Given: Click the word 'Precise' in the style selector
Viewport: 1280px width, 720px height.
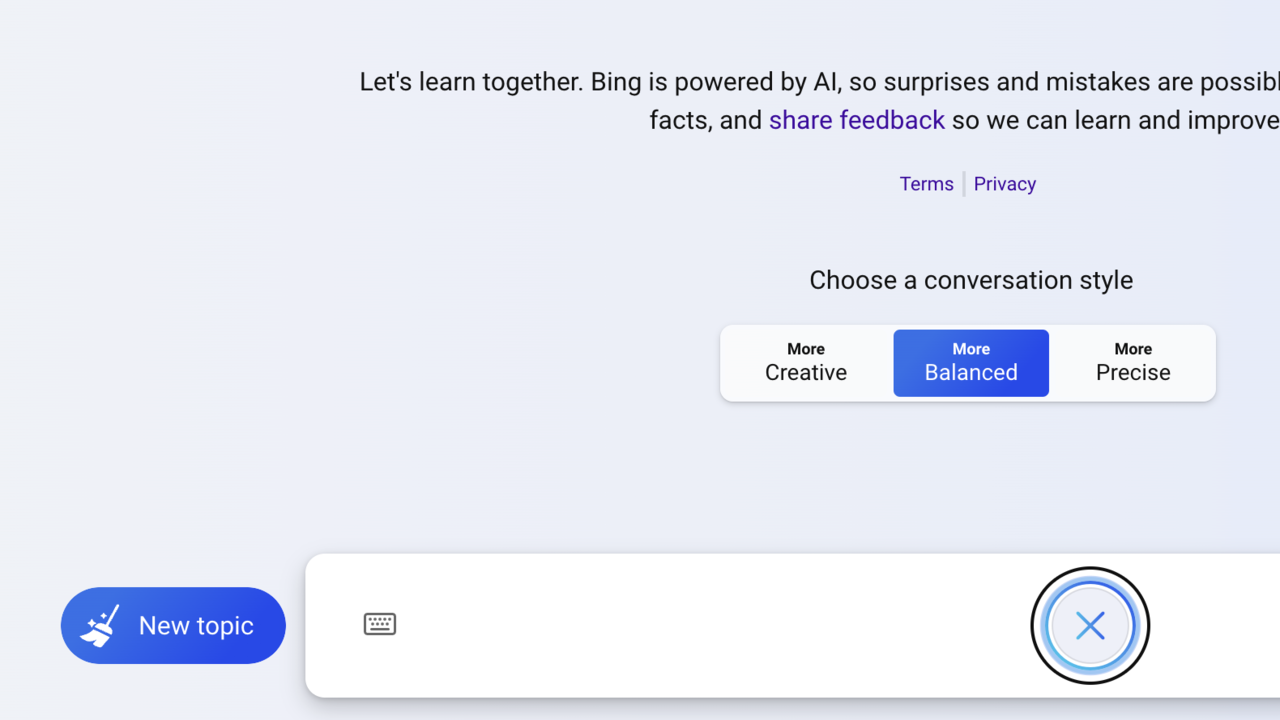Looking at the screenshot, I should (x=1133, y=373).
